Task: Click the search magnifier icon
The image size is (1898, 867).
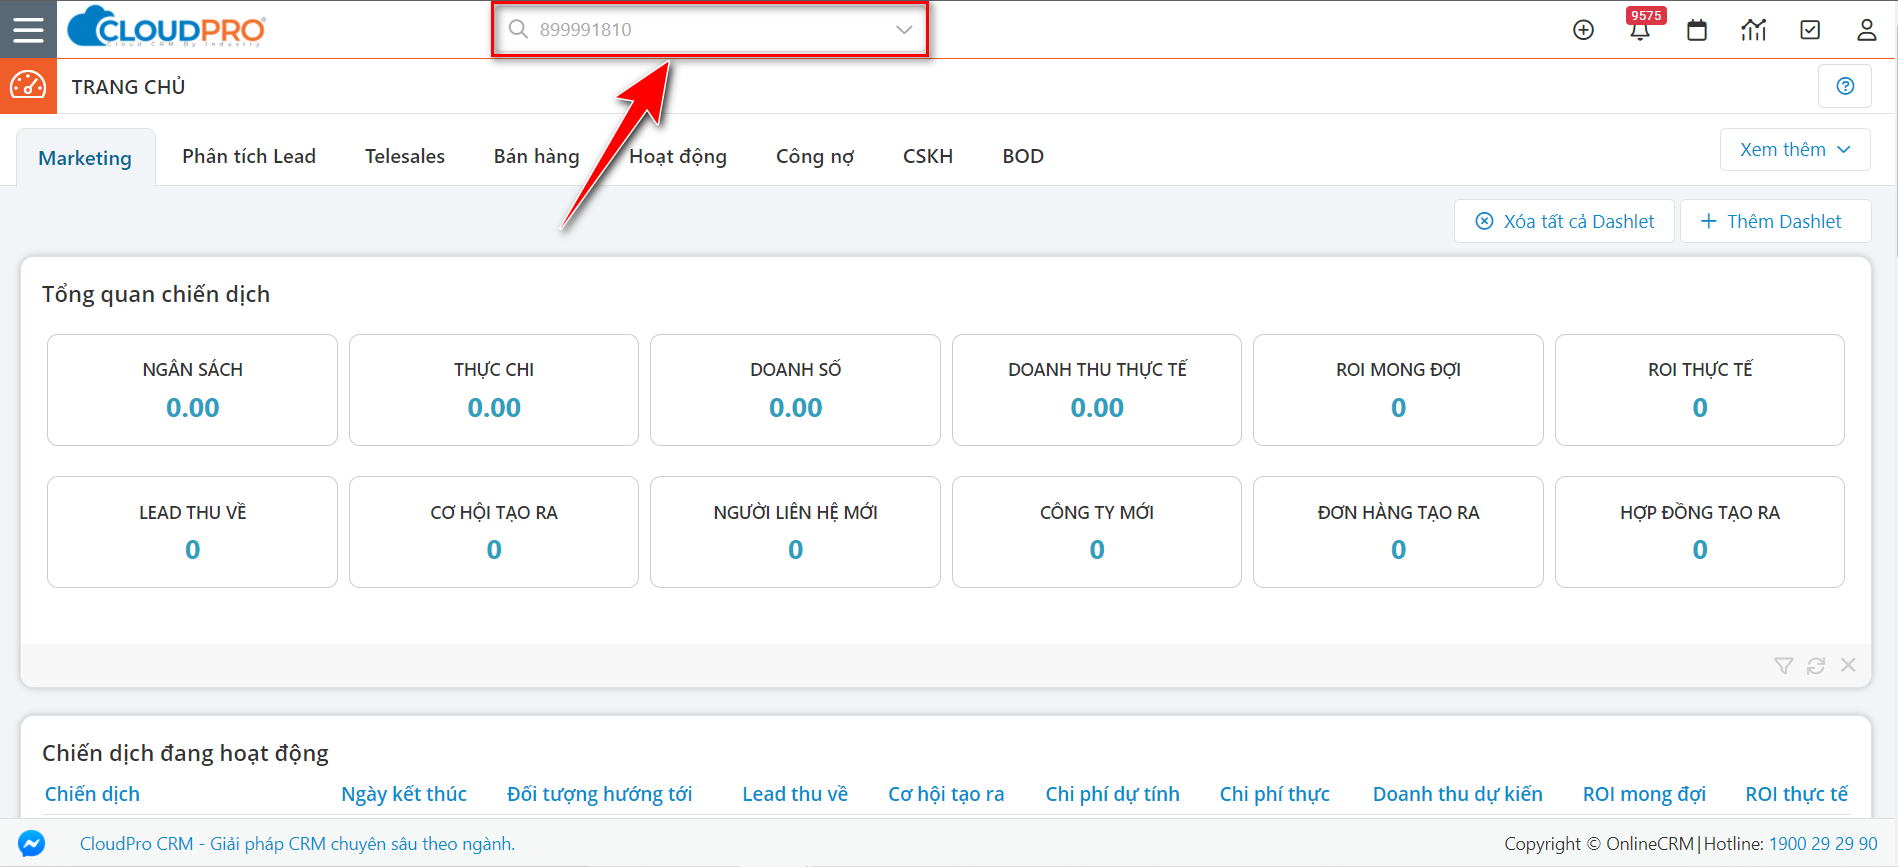Action: point(518,29)
